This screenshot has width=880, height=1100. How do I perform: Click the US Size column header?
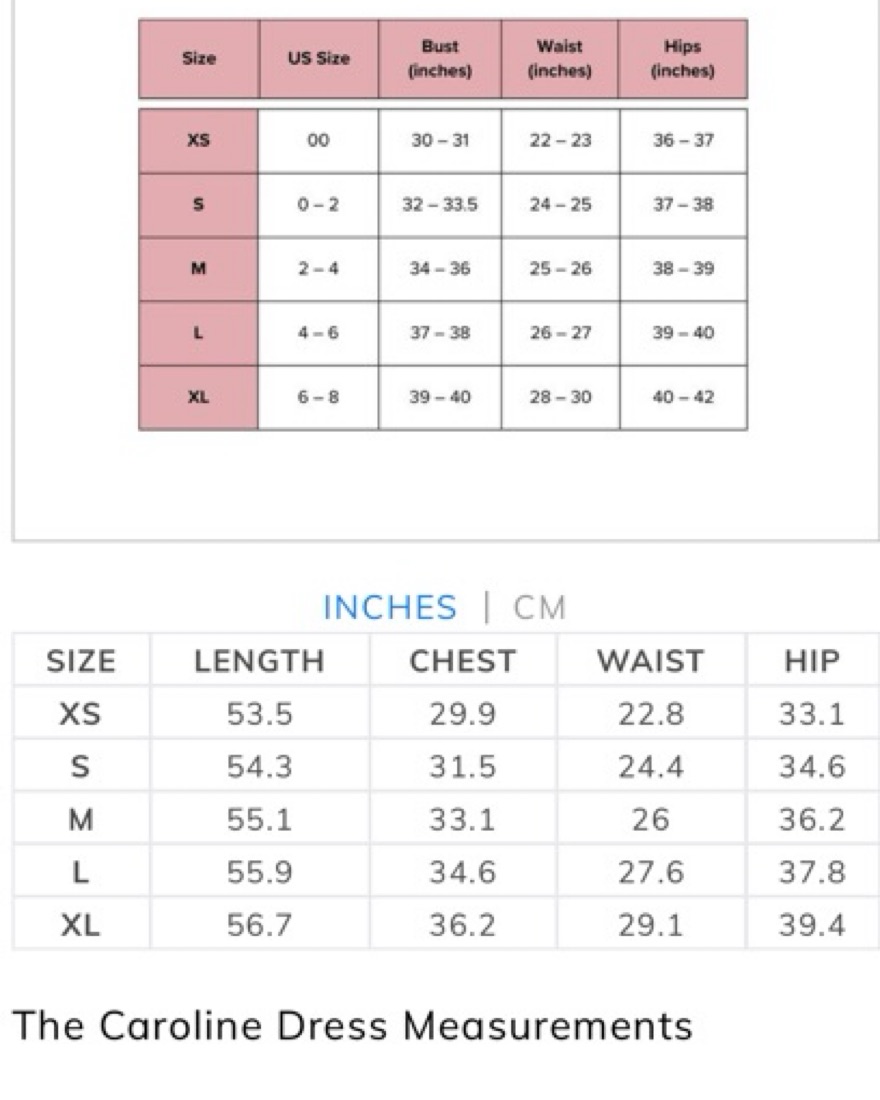click(319, 59)
